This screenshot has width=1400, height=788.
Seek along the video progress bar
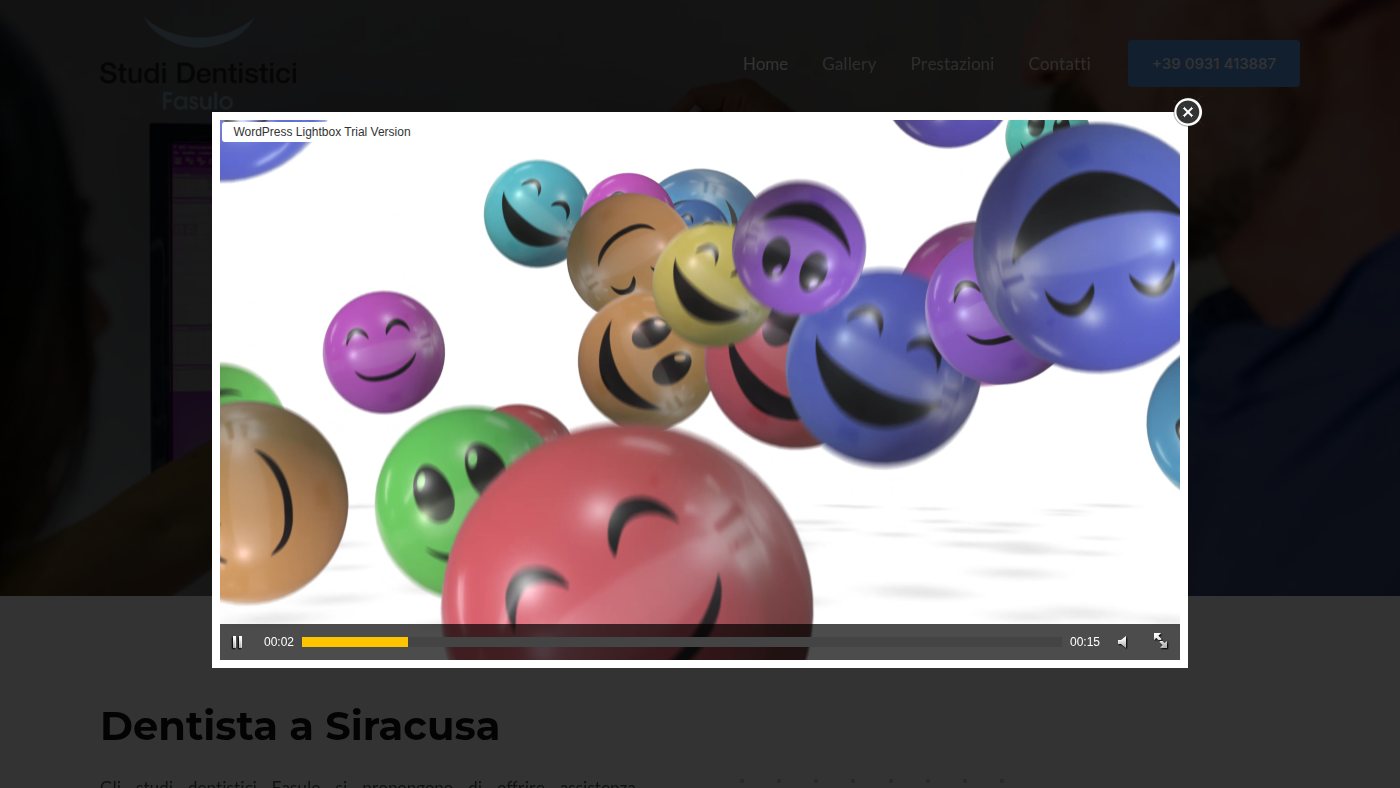(x=681, y=642)
